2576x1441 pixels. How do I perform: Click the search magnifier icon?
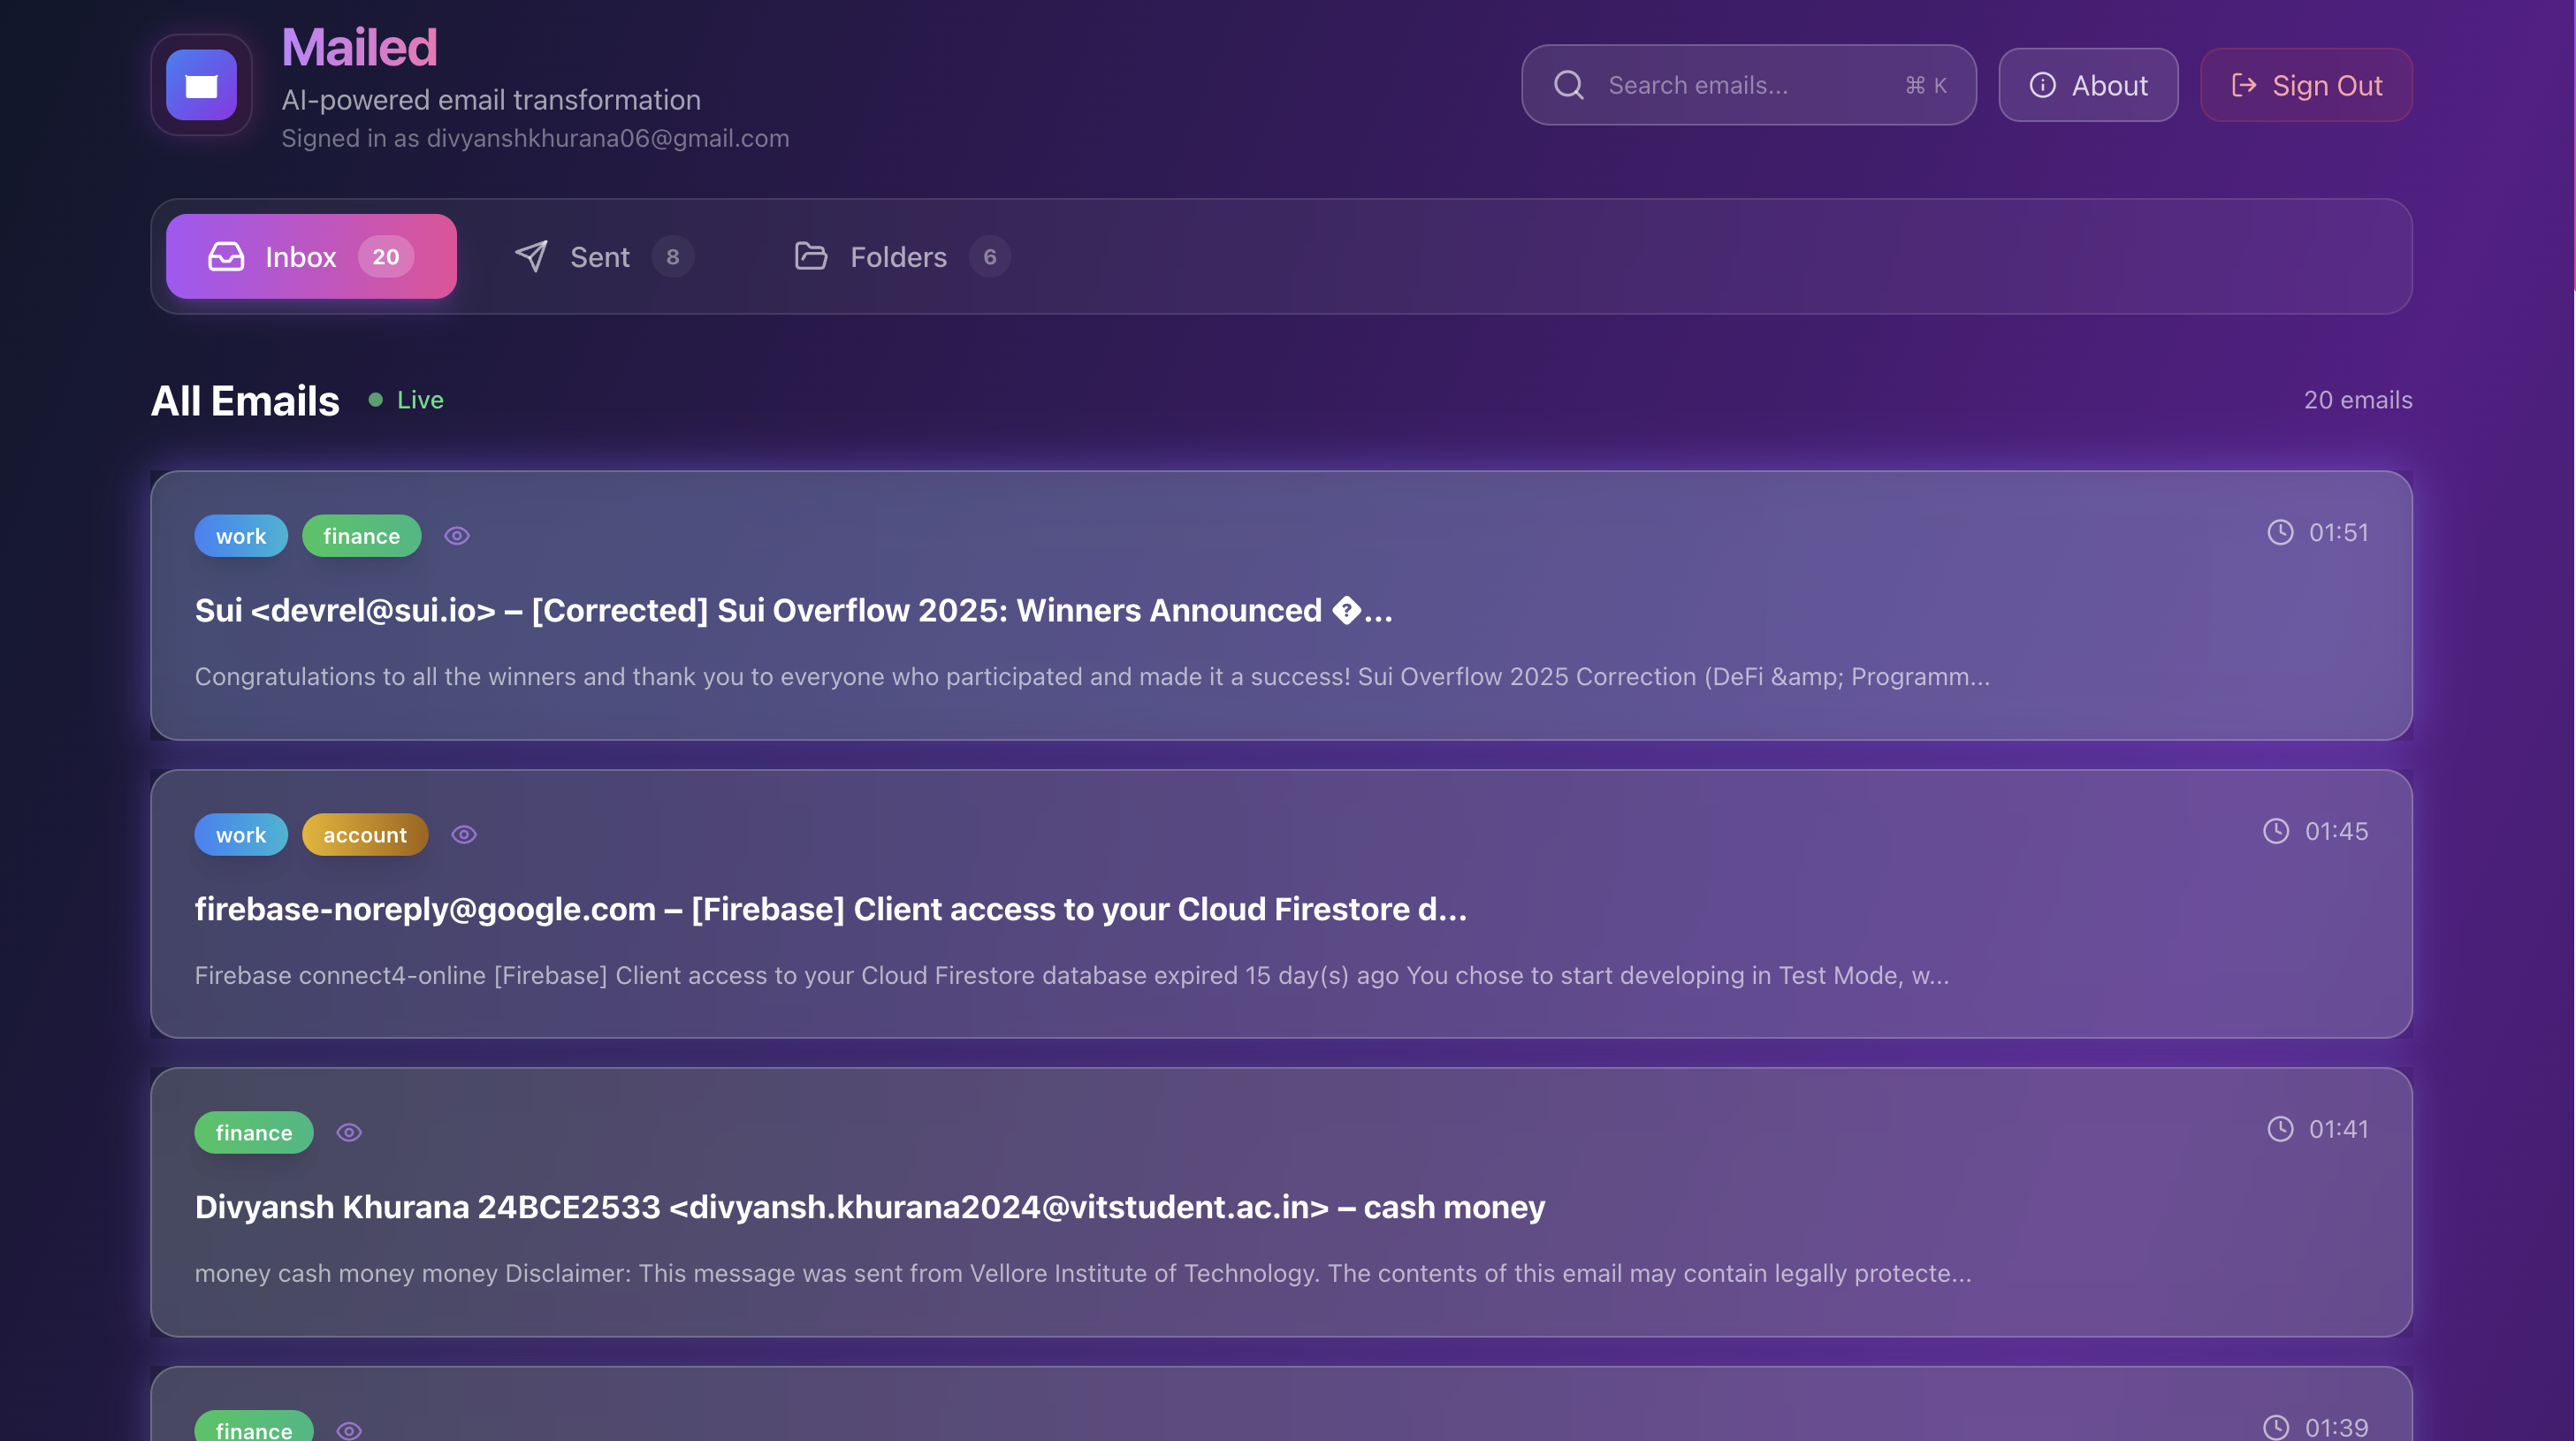(x=1568, y=85)
